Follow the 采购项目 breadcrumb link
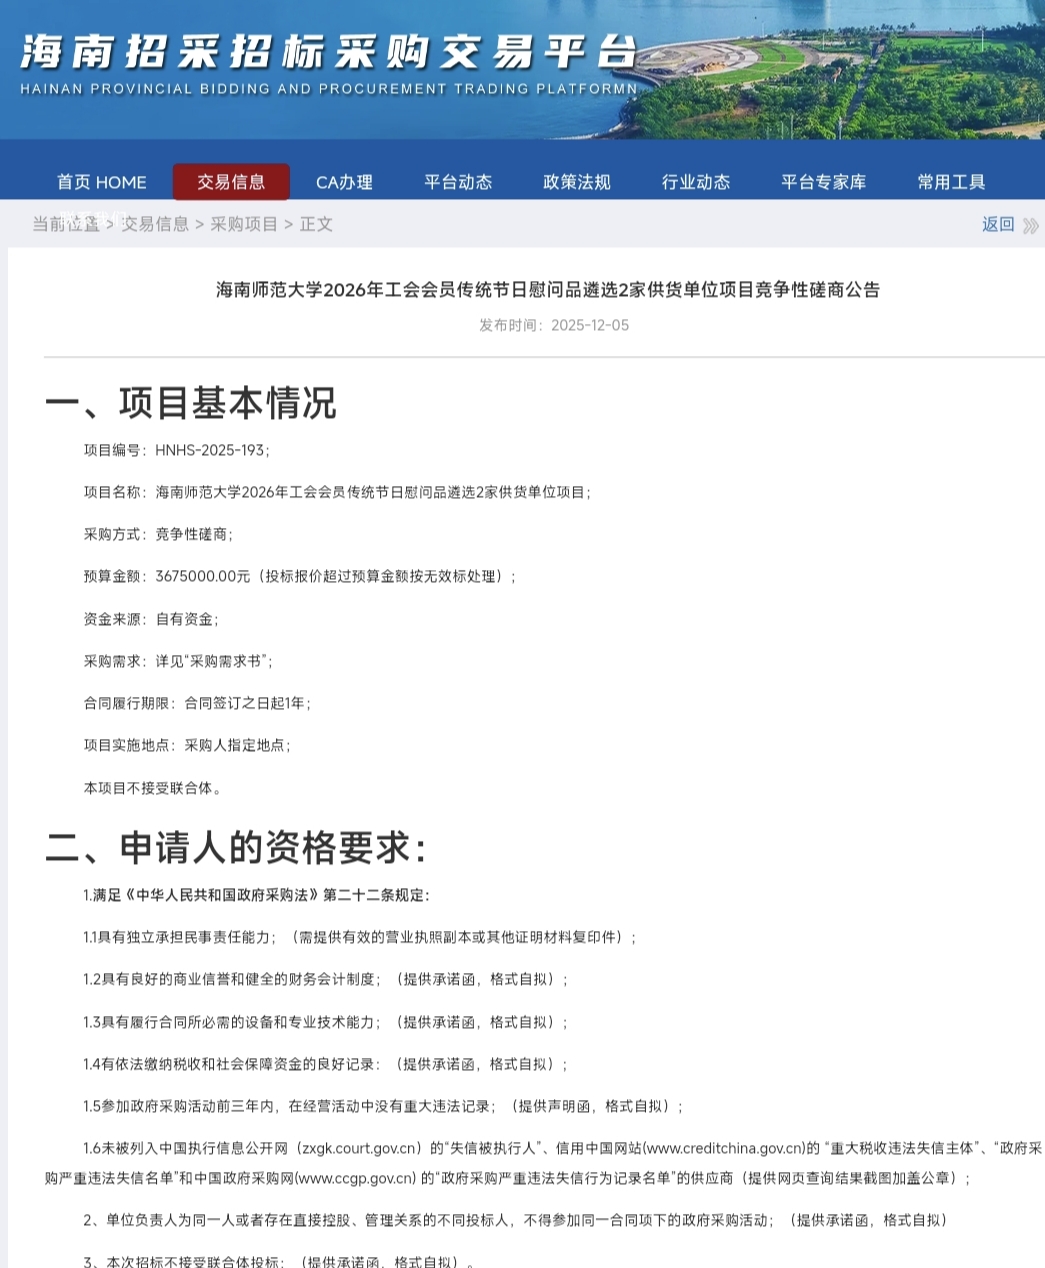Screen dimensions: 1045x1268 click(x=244, y=224)
